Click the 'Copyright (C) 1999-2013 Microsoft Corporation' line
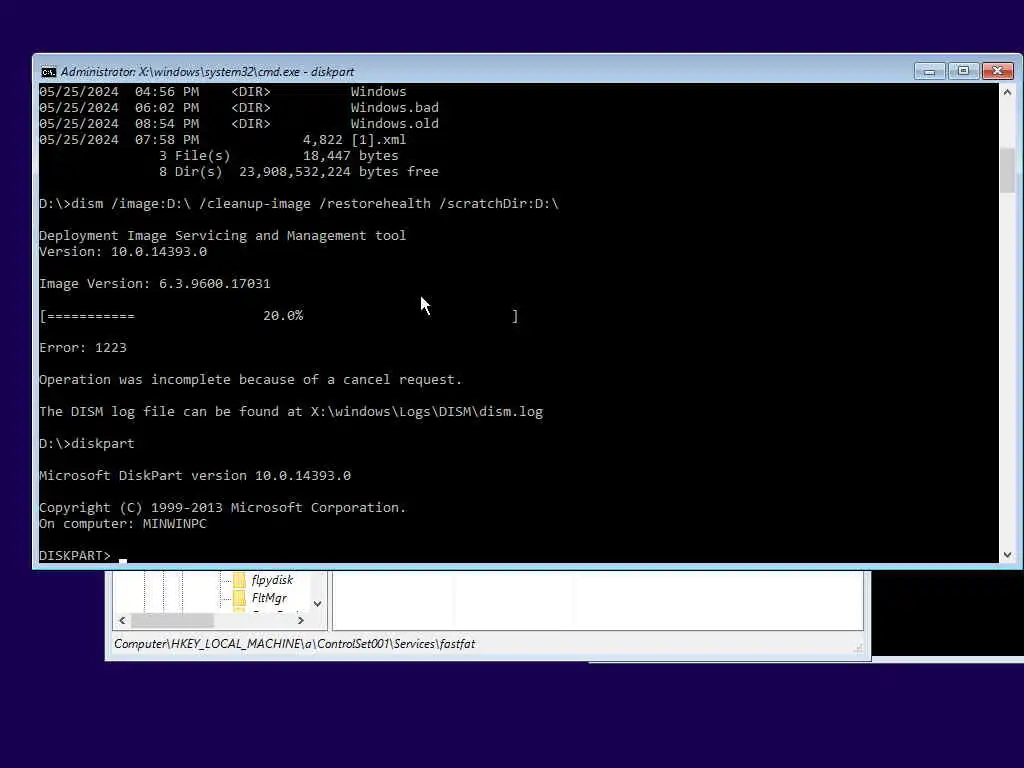The width and height of the screenshot is (1024, 768). (x=223, y=507)
